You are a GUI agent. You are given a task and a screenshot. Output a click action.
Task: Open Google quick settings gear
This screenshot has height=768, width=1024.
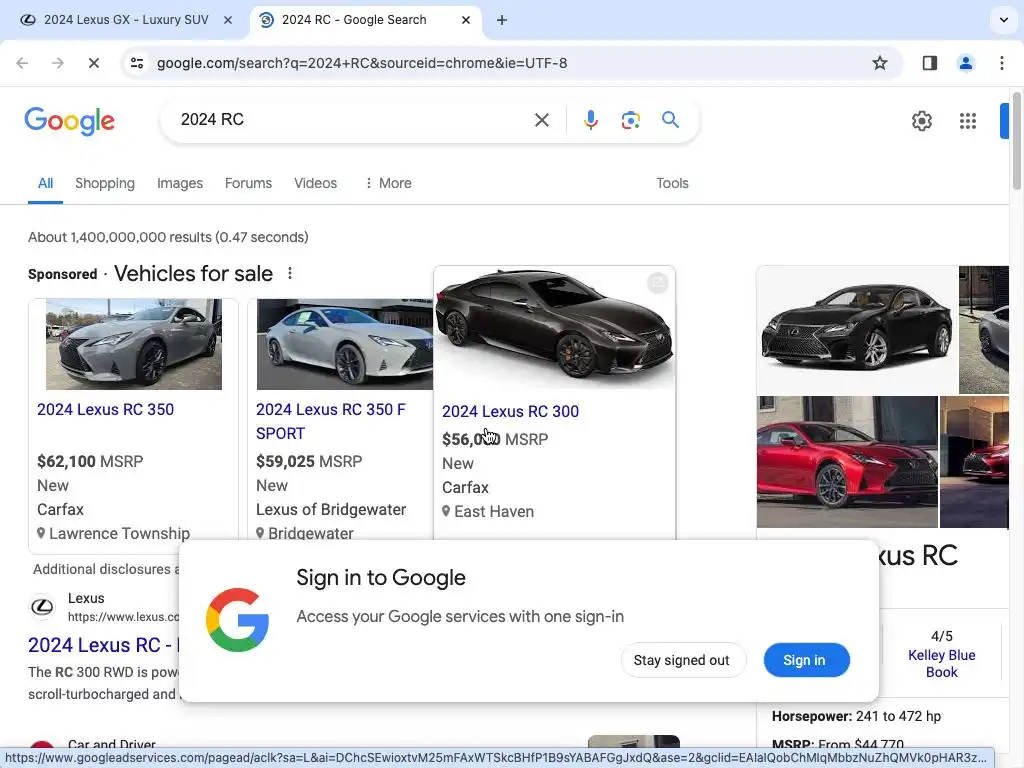tap(921, 121)
